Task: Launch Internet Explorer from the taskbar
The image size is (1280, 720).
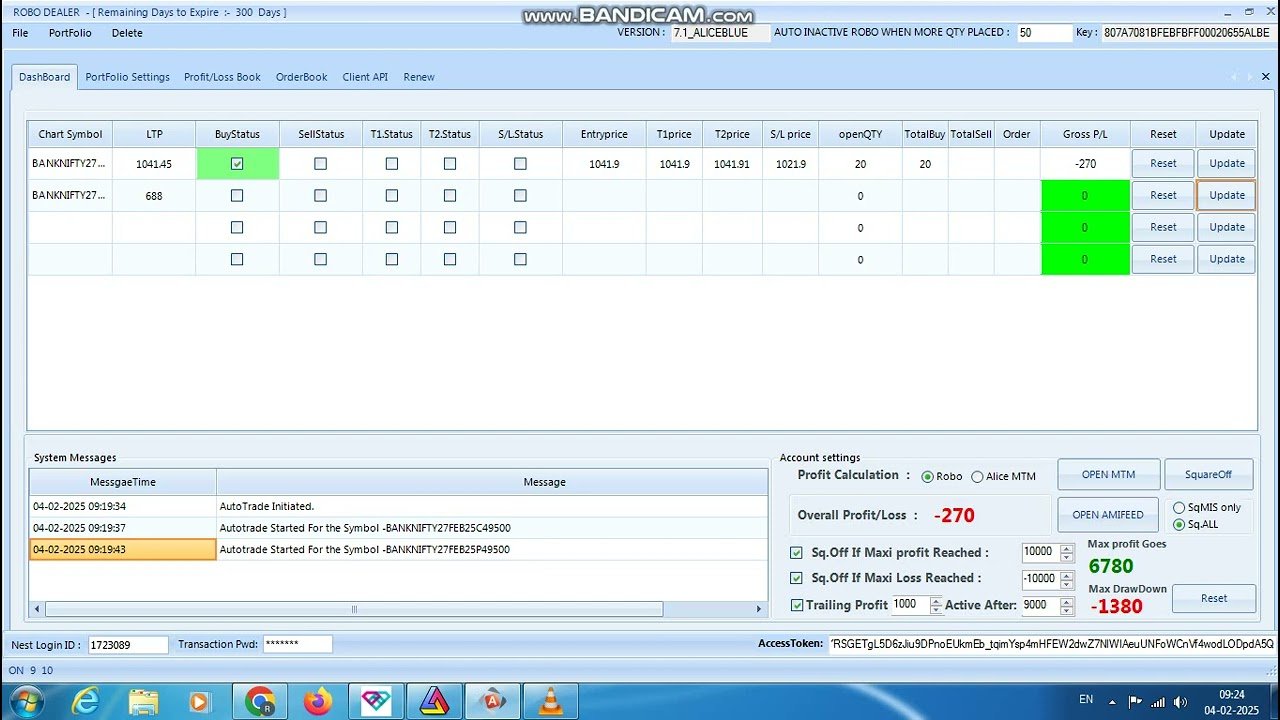Action: 87,702
